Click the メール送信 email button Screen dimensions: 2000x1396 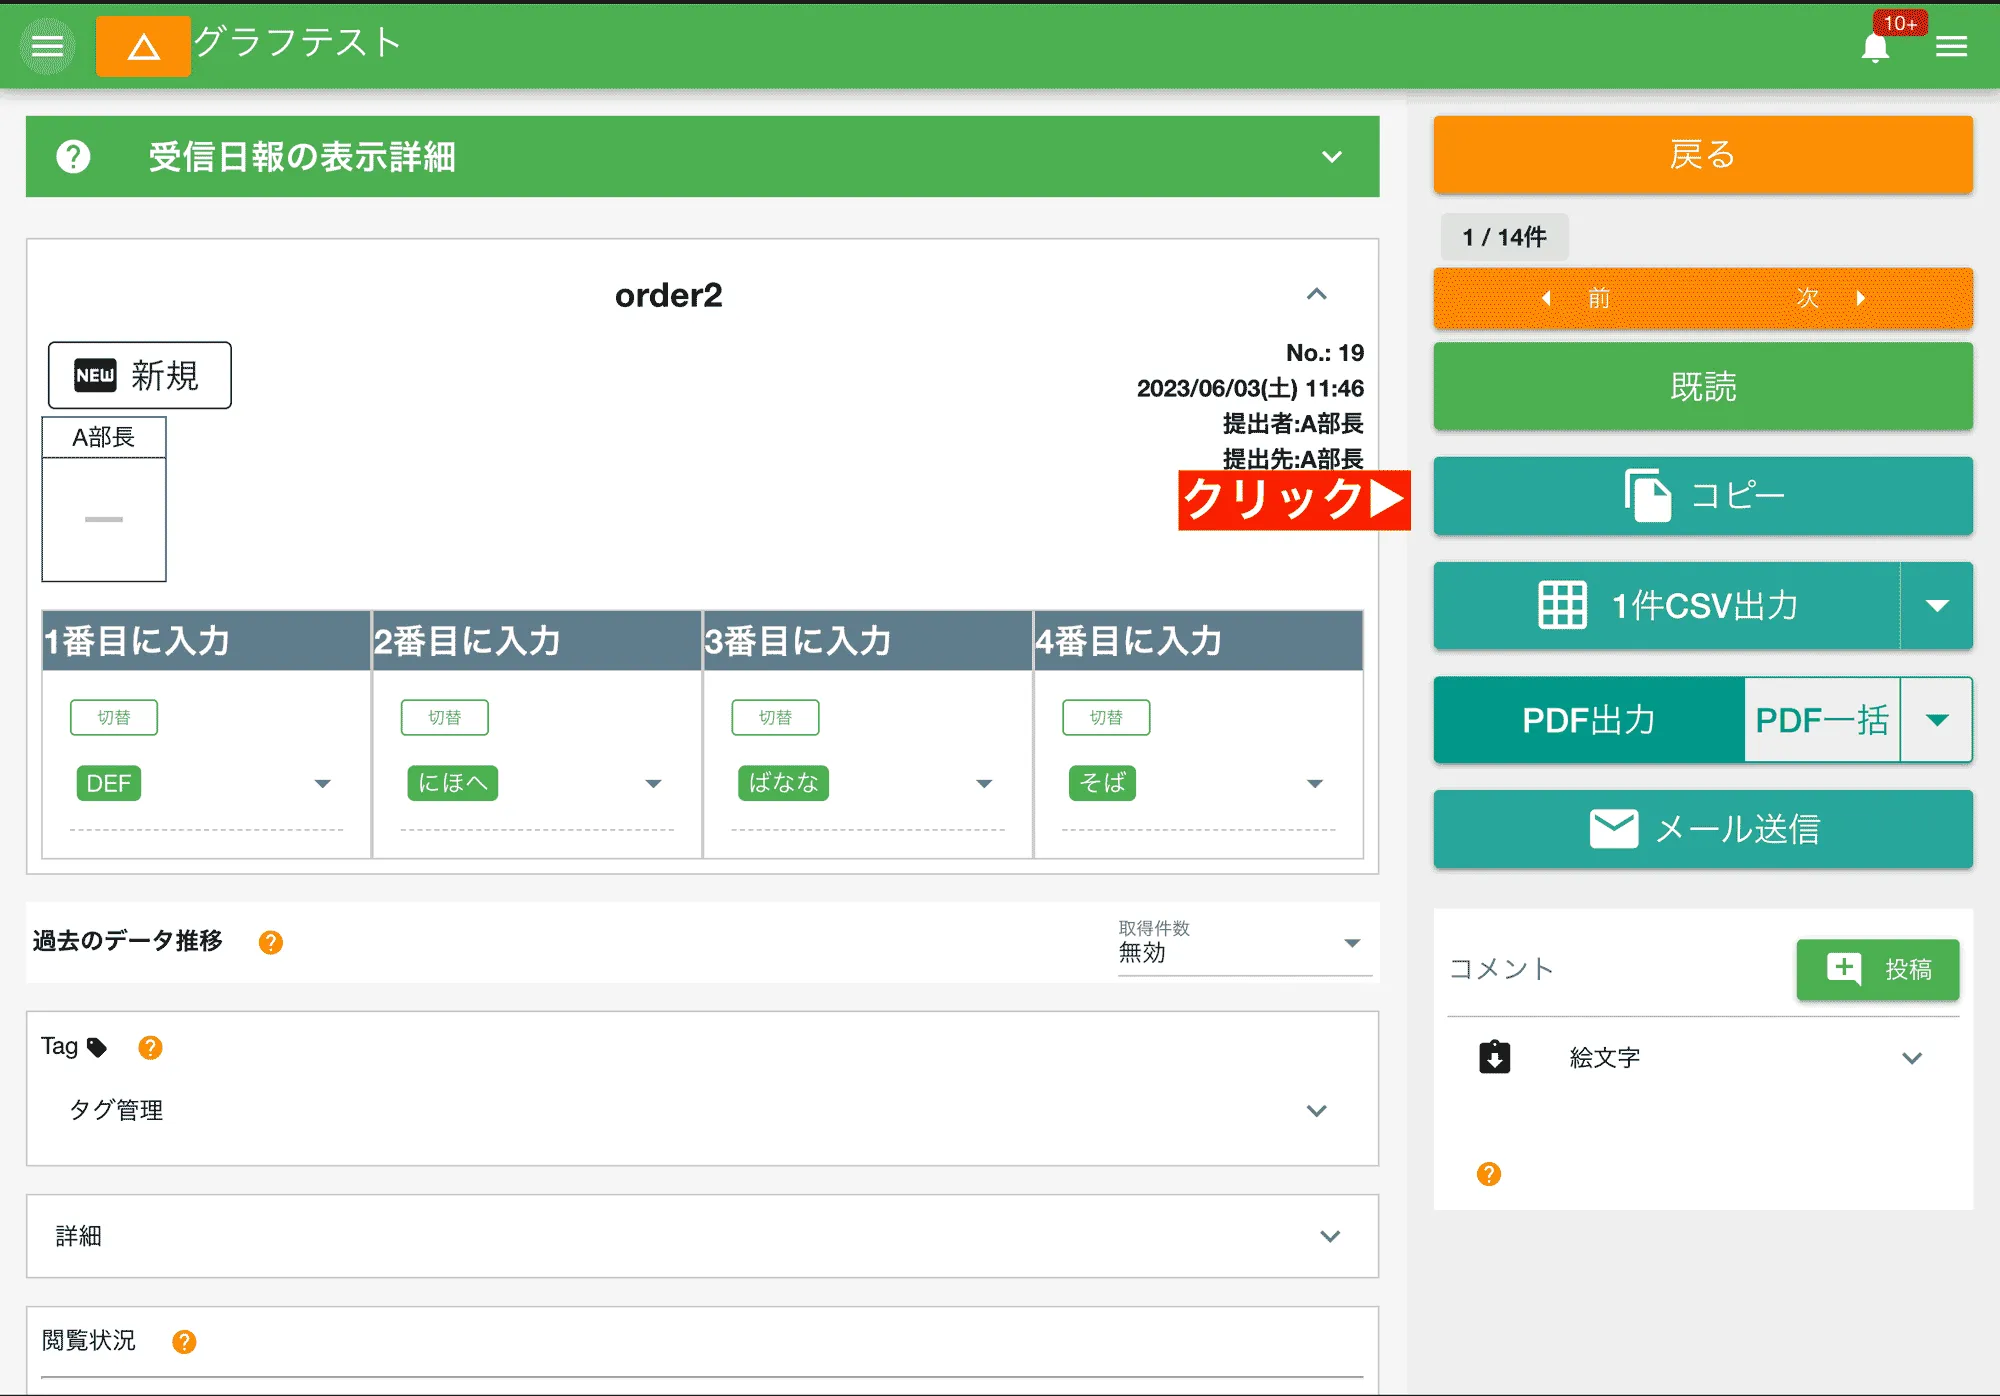tap(1700, 828)
